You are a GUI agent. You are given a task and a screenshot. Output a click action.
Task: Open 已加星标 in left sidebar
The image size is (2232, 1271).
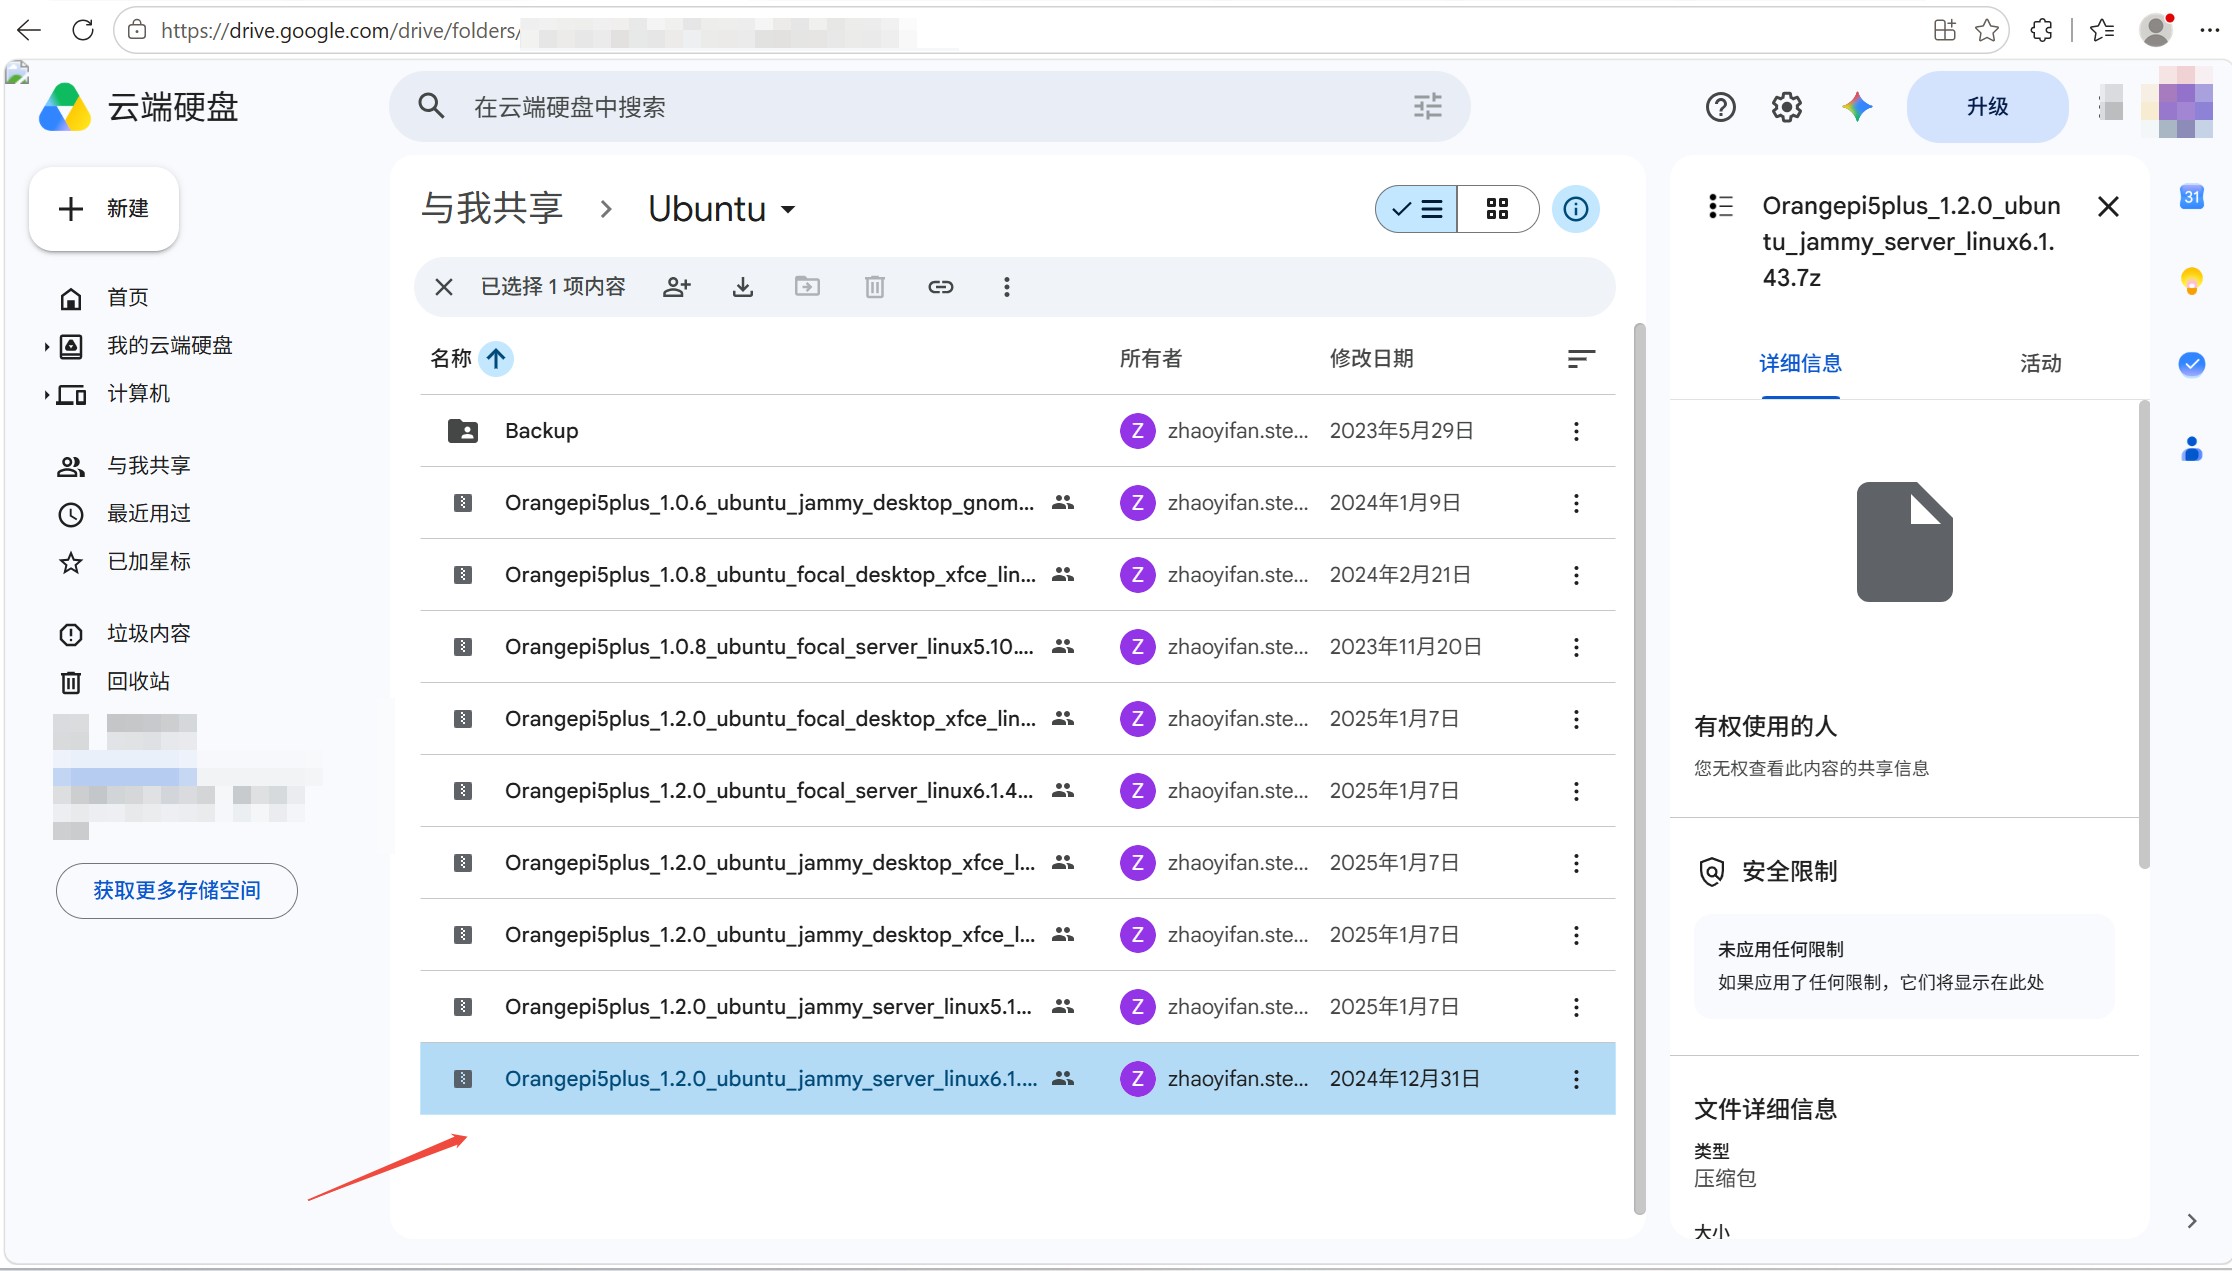[x=149, y=561]
